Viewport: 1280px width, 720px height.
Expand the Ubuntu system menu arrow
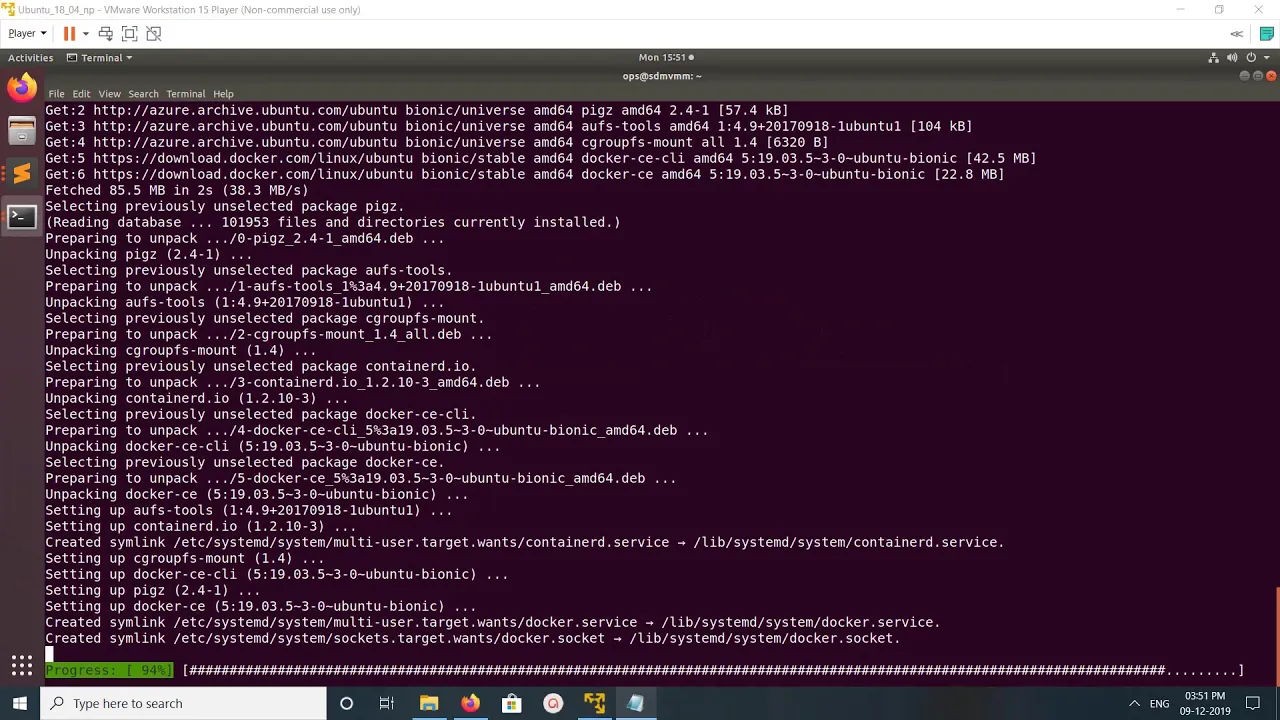point(1265,58)
